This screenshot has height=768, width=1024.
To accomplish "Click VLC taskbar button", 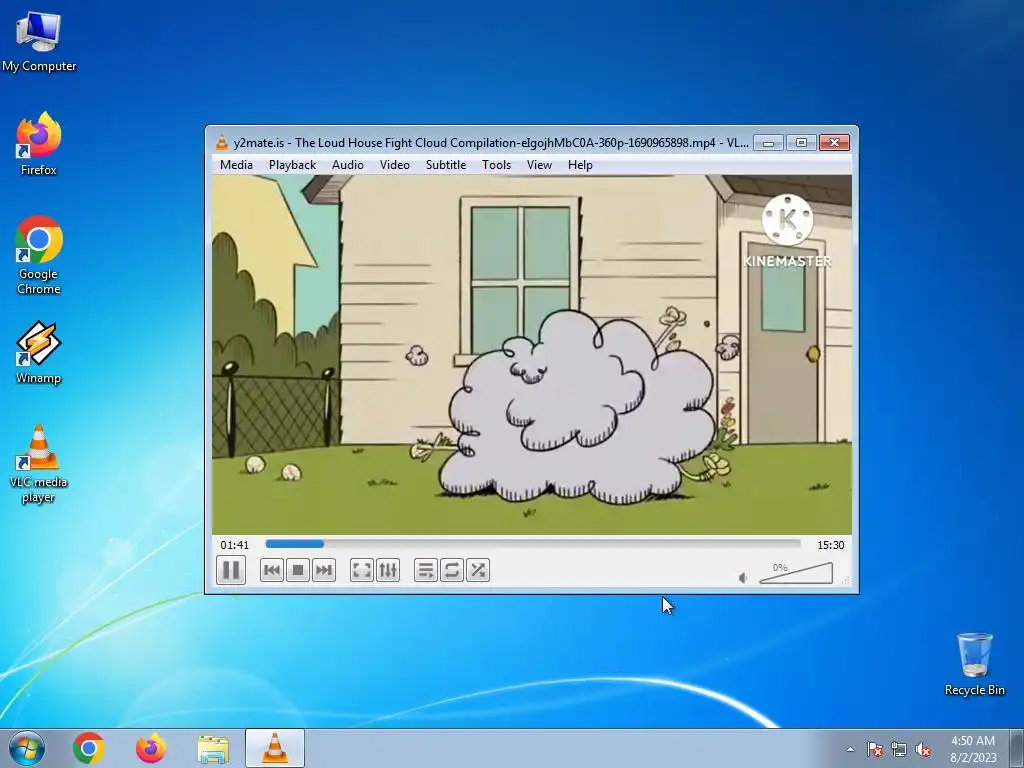I will coord(275,748).
